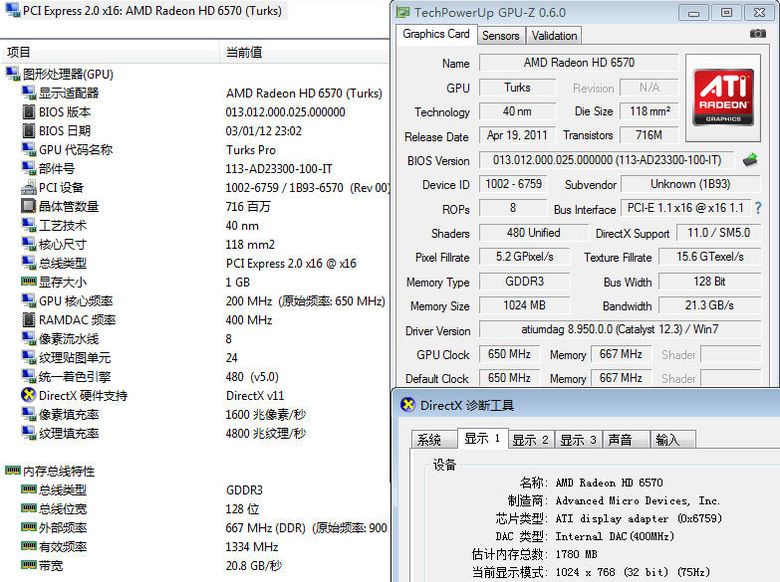Click the 纹理贴图单元 row icon

pos(29,357)
